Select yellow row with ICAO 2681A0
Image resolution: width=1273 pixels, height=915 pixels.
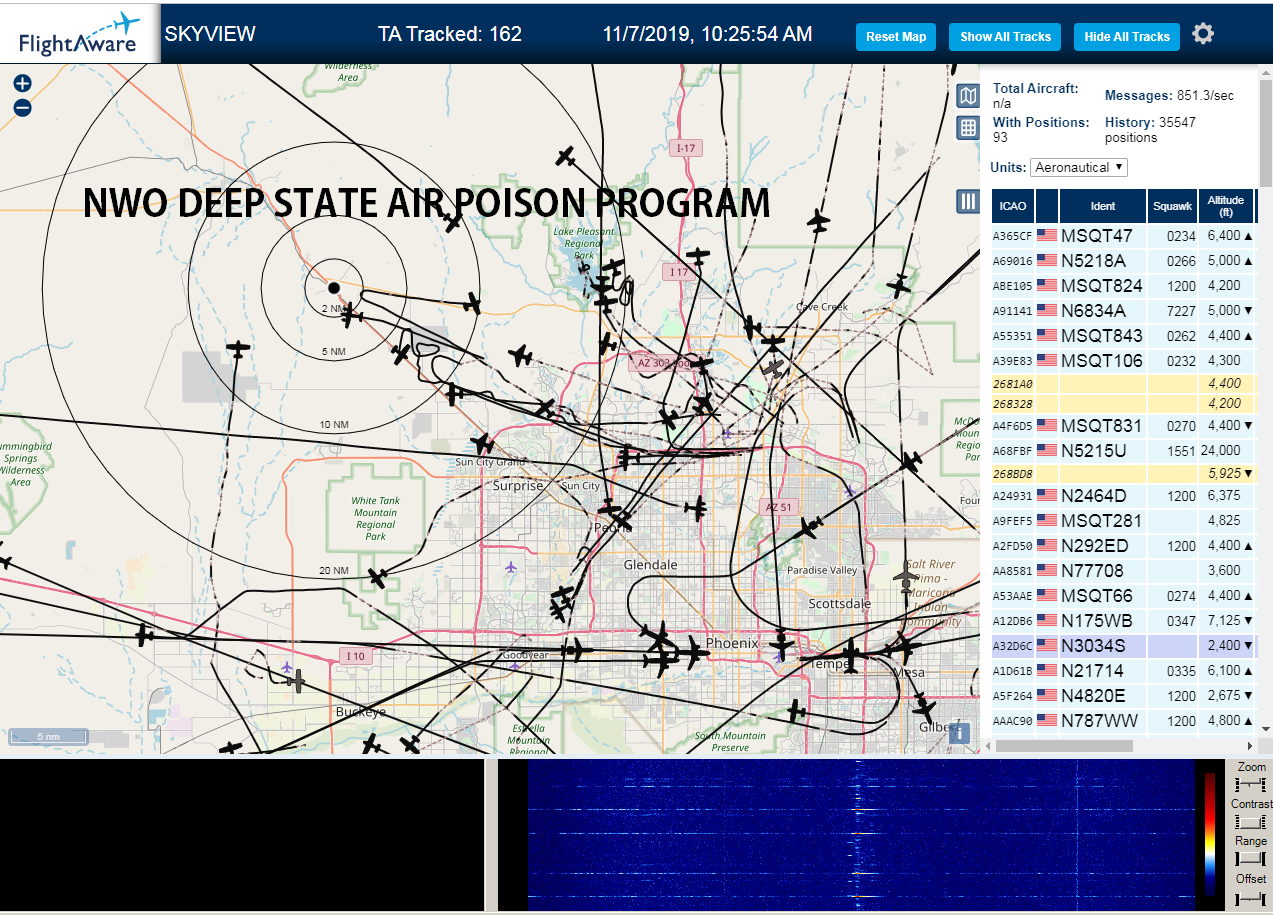point(1122,384)
